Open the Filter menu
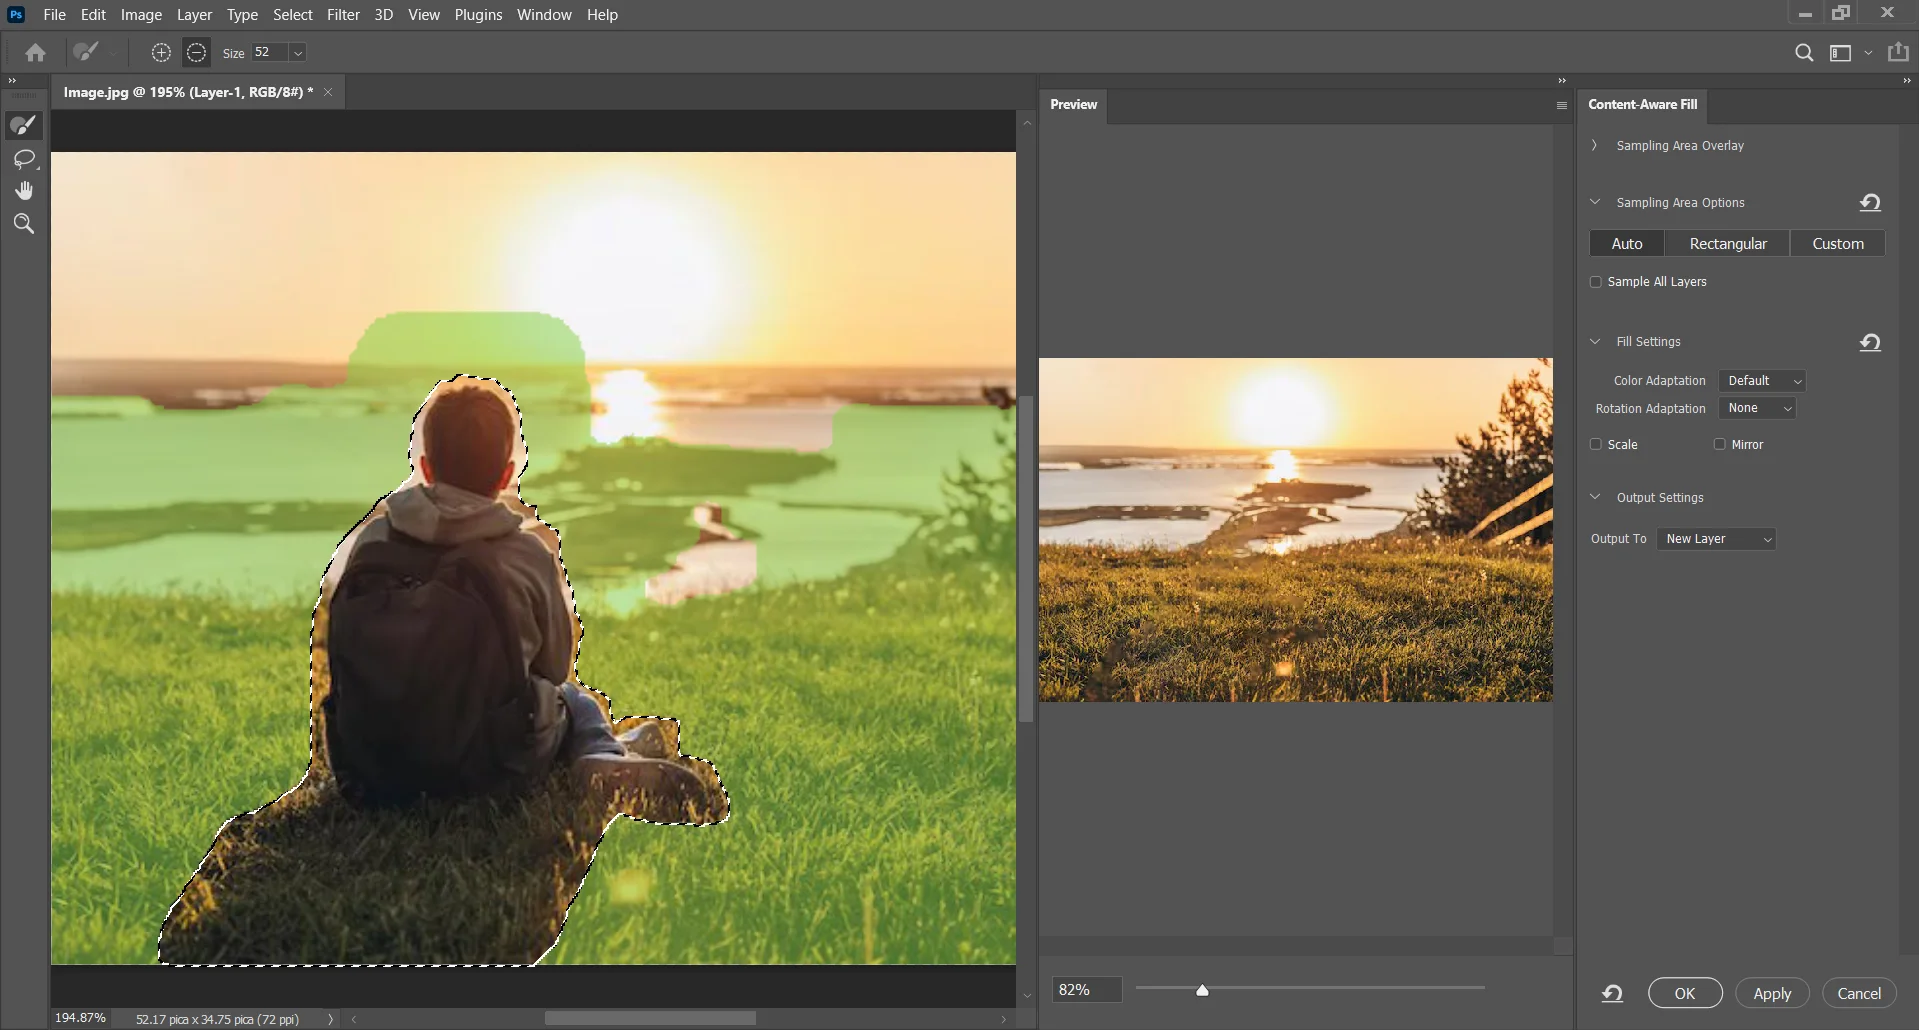Image resolution: width=1919 pixels, height=1030 pixels. [x=343, y=15]
